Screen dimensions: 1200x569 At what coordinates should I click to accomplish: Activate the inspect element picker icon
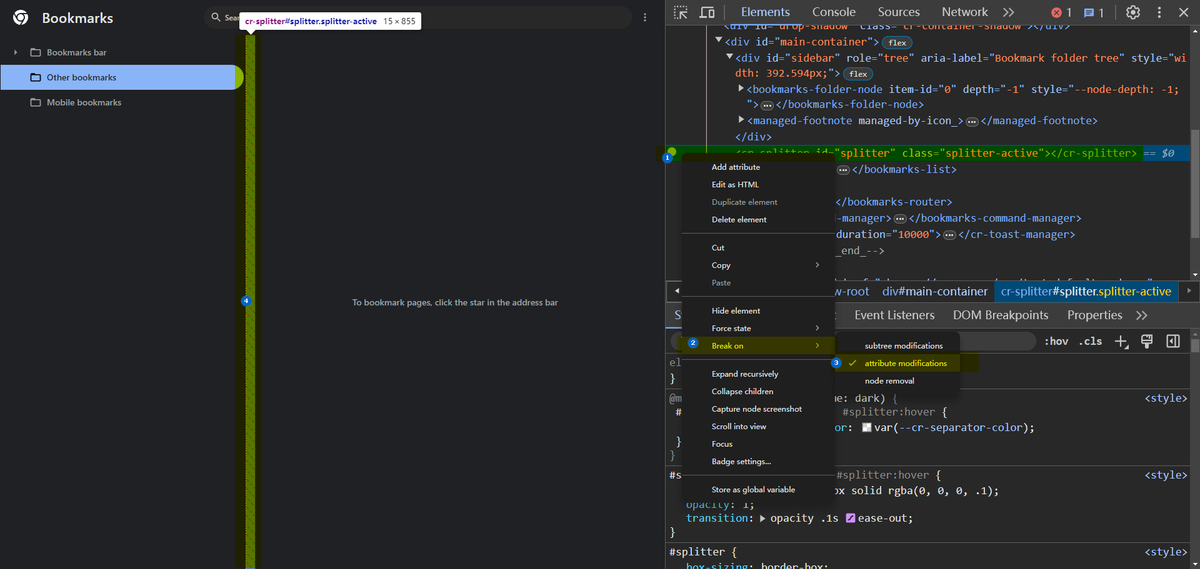pyautogui.click(x=681, y=12)
